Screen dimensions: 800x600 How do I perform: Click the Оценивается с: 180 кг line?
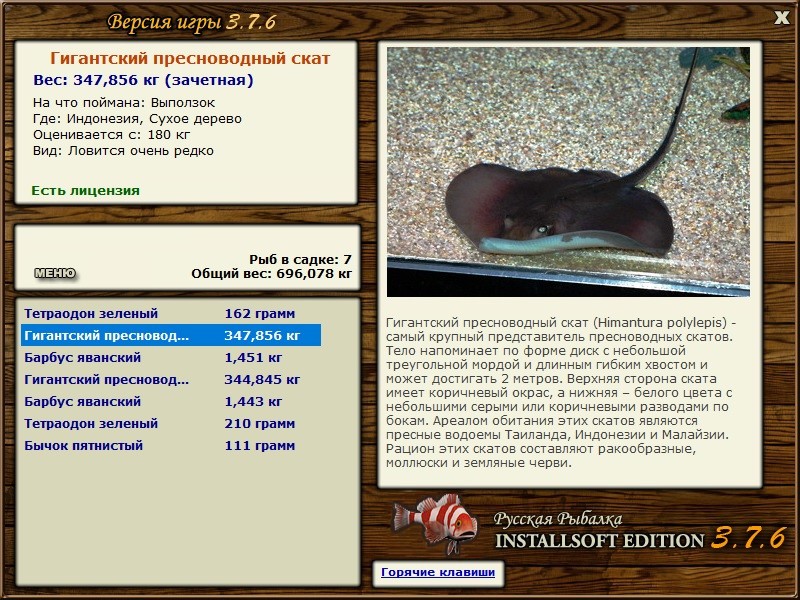(x=112, y=135)
